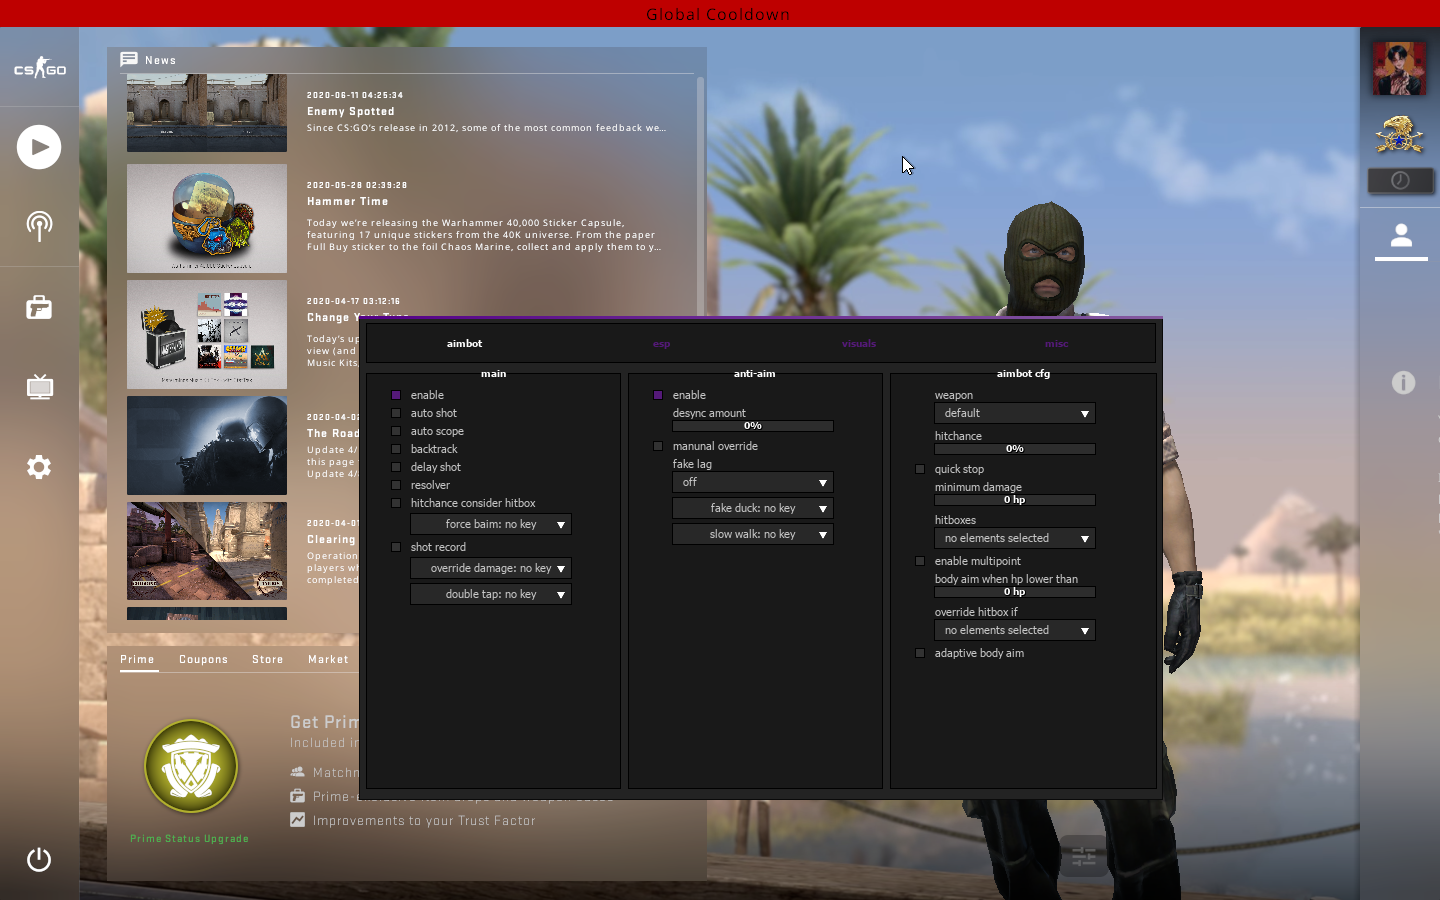The width and height of the screenshot is (1440, 900).
Task: Adjust the minimum damage slider
Action: point(1015,500)
